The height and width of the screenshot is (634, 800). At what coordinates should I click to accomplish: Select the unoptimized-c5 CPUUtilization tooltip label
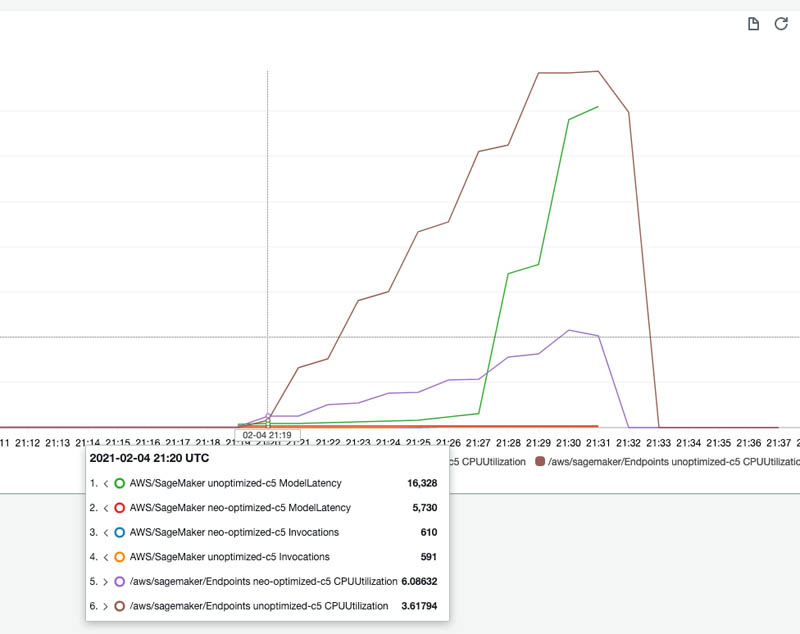(x=259, y=606)
